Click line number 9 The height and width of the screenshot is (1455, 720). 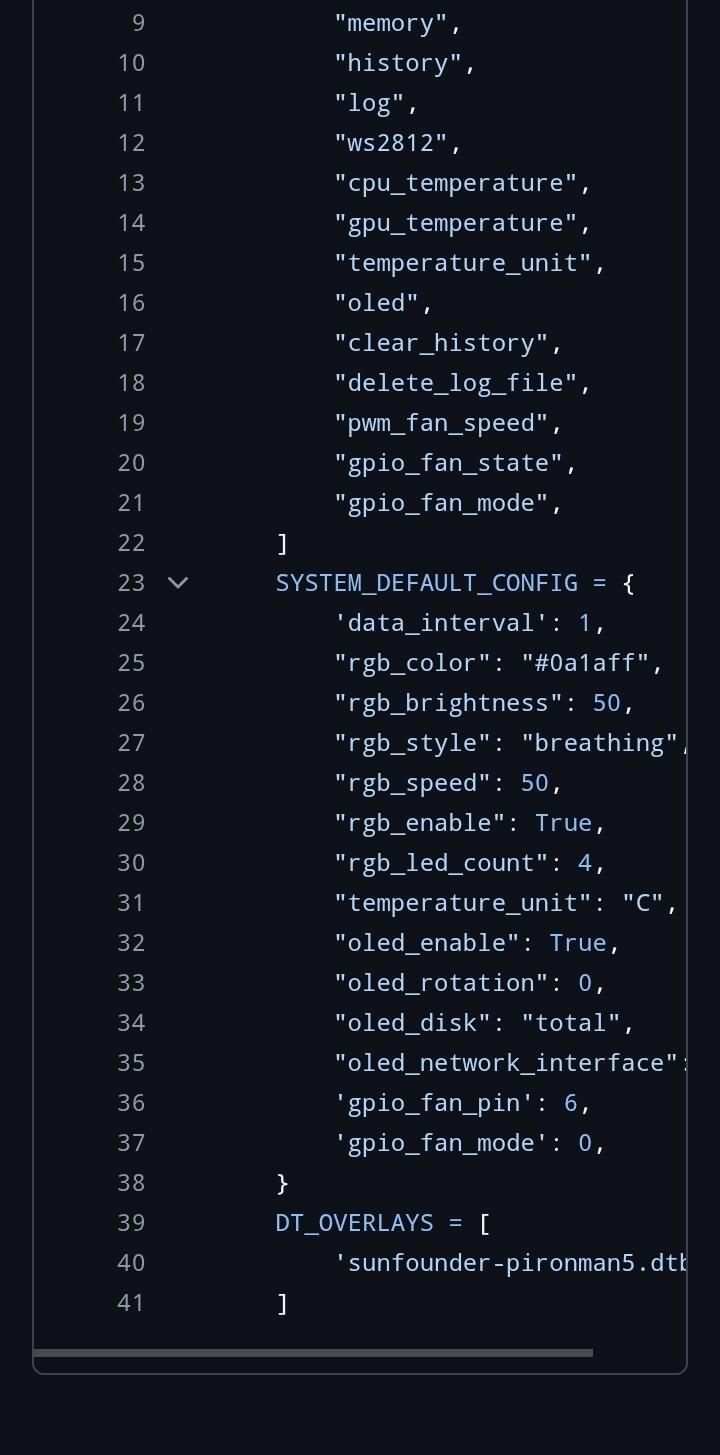[x=138, y=22]
